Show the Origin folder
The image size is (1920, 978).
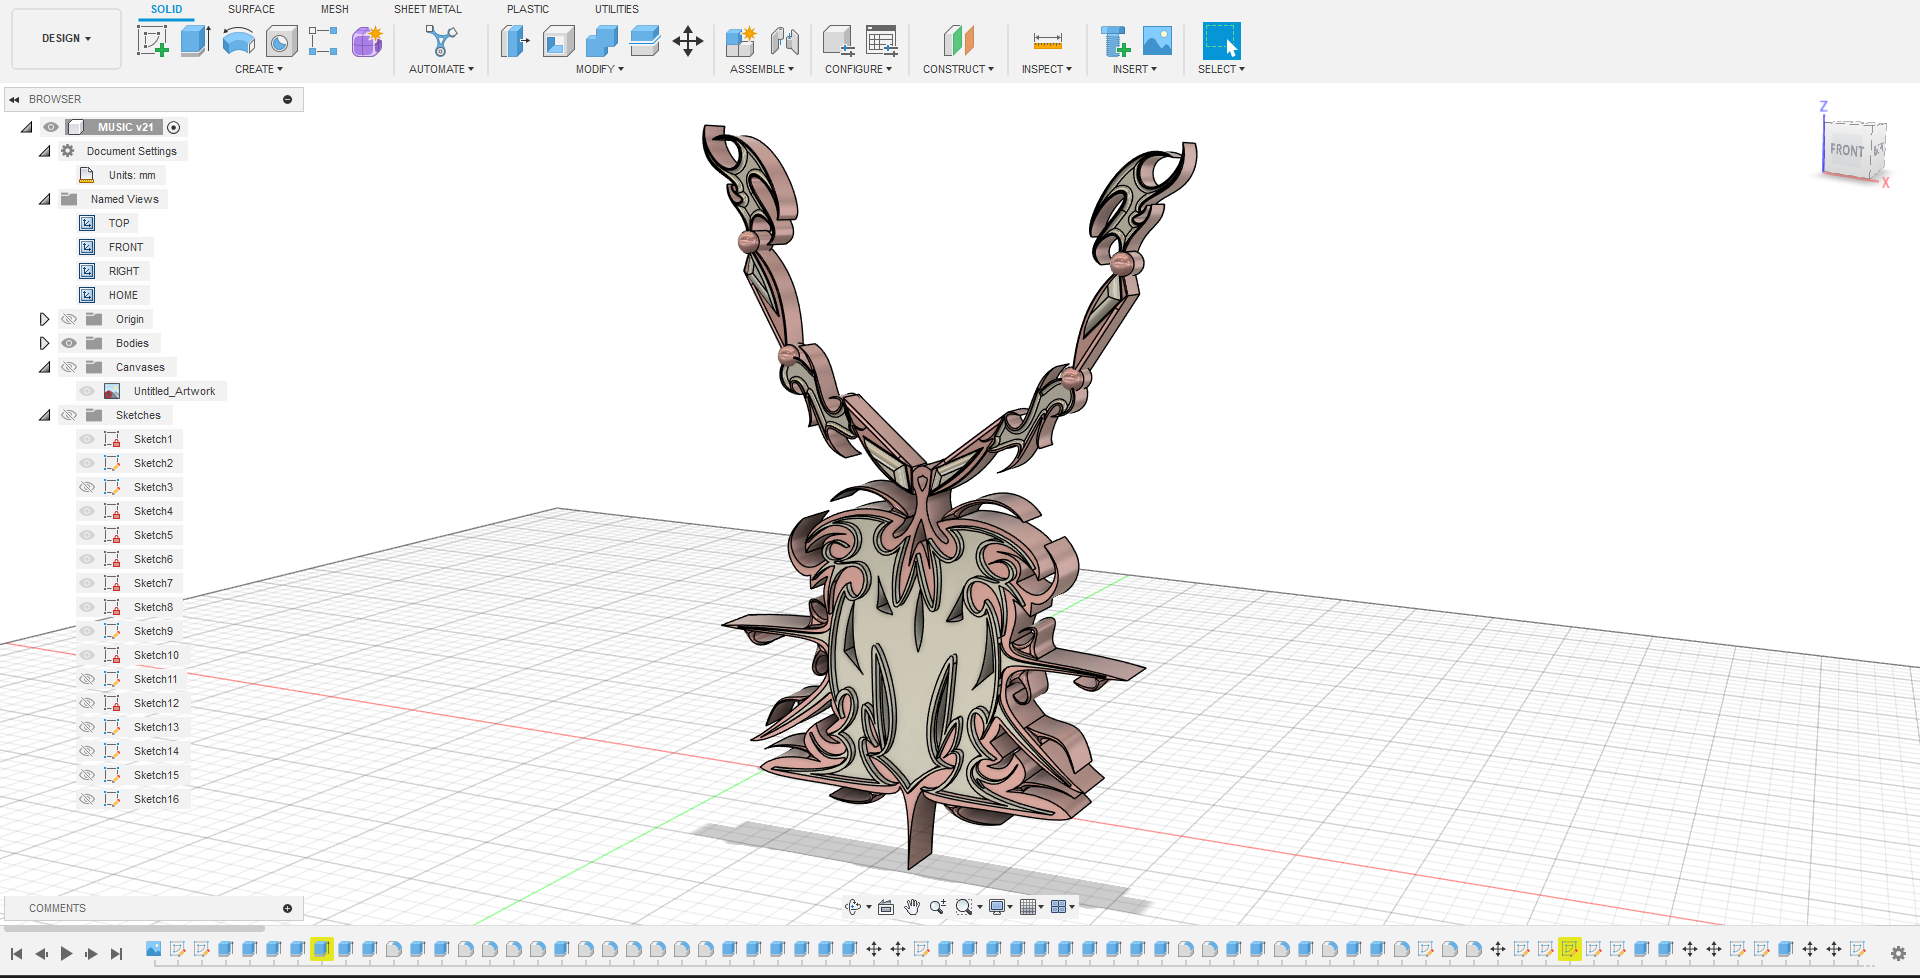(x=69, y=319)
